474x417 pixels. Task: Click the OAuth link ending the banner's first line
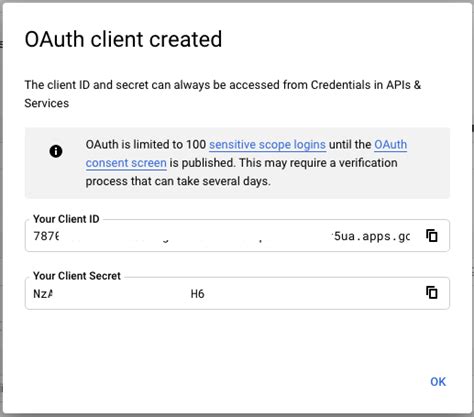pyautogui.click(x=390, y=145)
